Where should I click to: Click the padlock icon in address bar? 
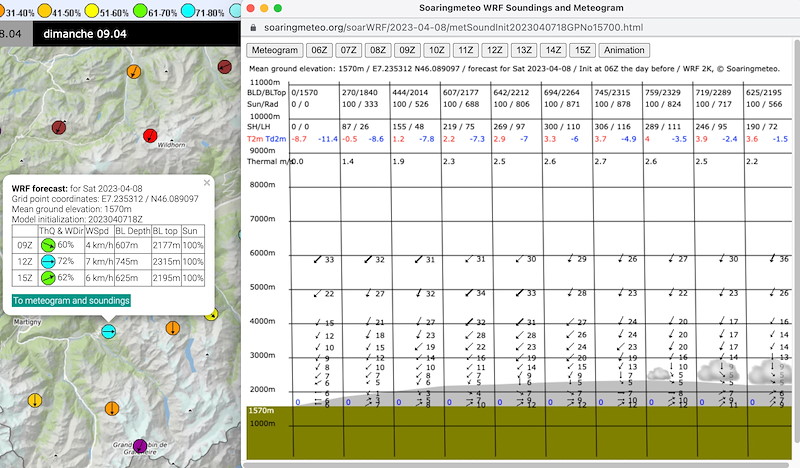(254, 27)
